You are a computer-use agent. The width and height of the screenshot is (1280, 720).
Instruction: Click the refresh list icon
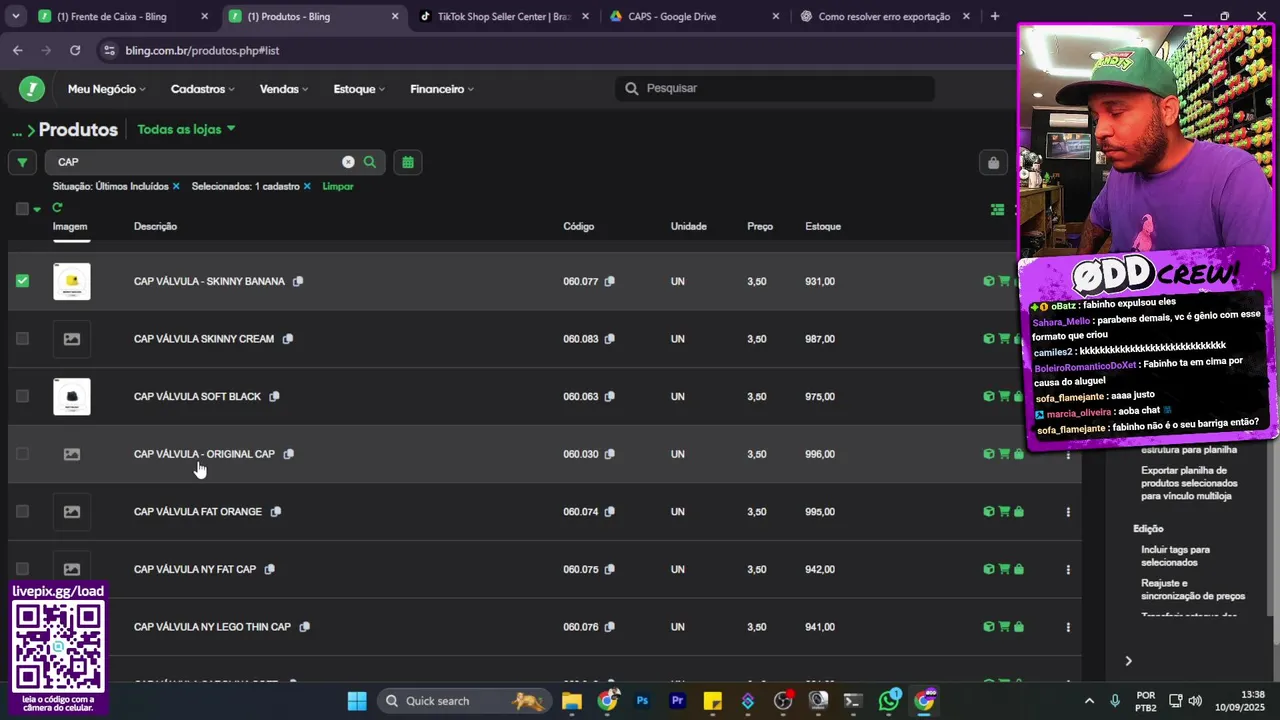(57, 208)
